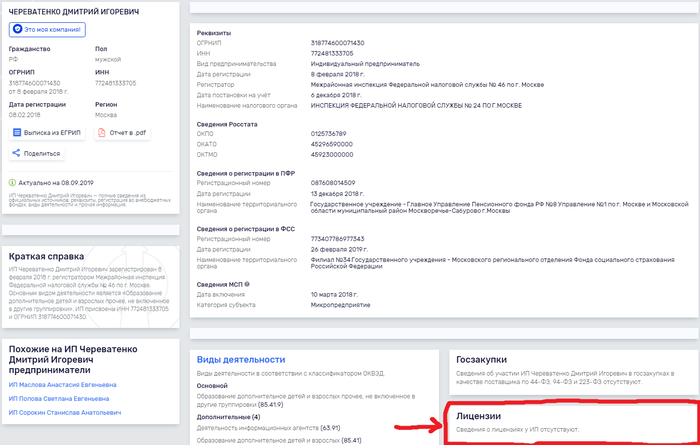700x445 pixels.
Task: Open the 'ИП Маслова Анастасия Евгеньевна' link
Action: (x=61, y=384)
